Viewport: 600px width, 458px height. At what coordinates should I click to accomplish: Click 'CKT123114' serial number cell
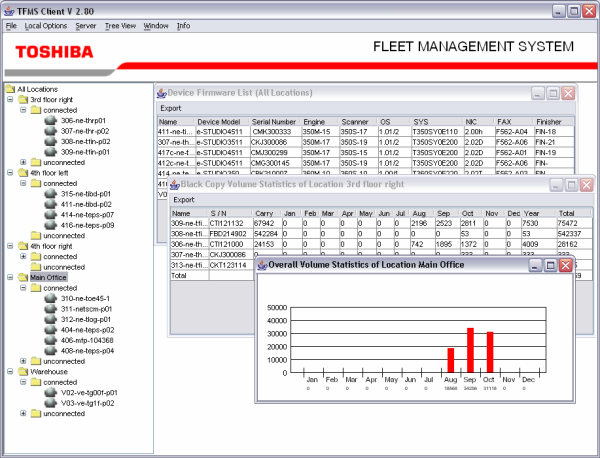(230, 265)
